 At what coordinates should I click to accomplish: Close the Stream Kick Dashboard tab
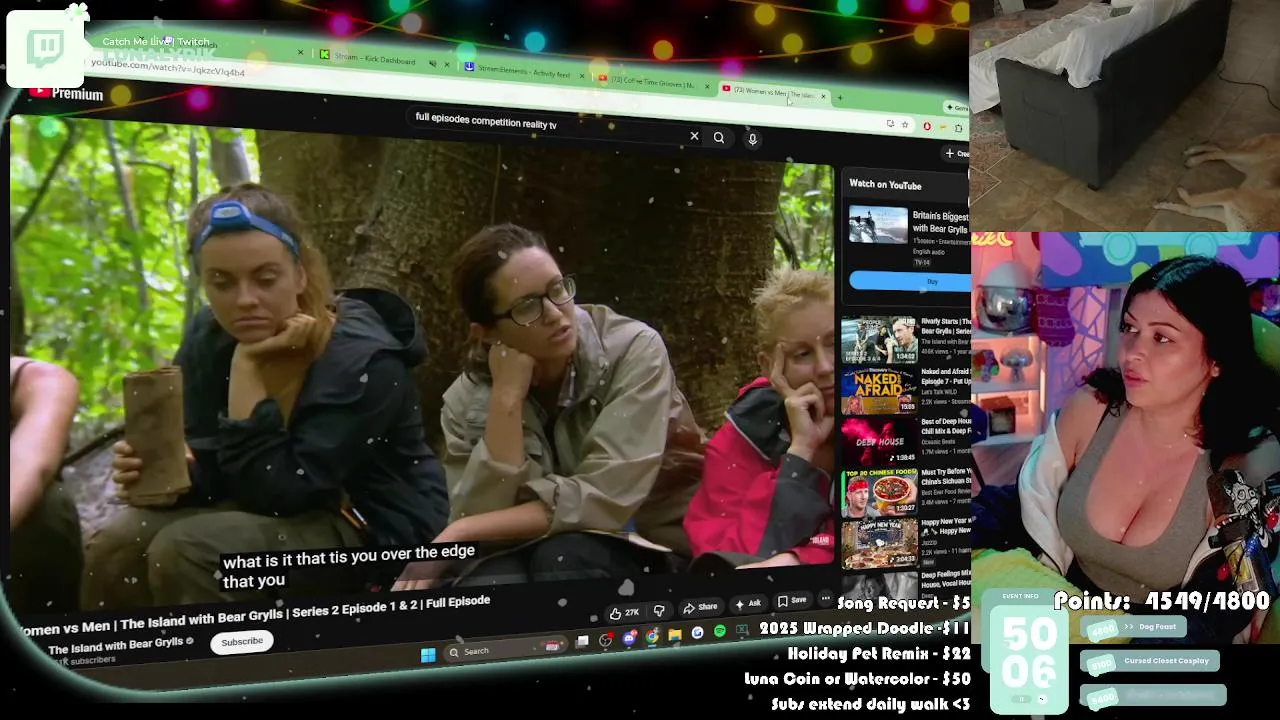446,64
